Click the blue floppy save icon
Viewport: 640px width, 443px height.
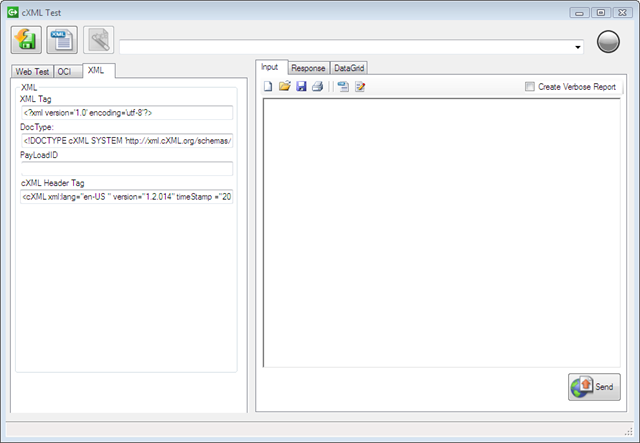tap(301, 86)
